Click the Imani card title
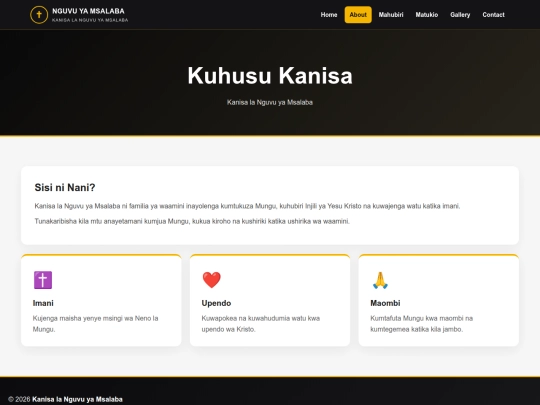The image size is (540, 405). tap(43, 303)
